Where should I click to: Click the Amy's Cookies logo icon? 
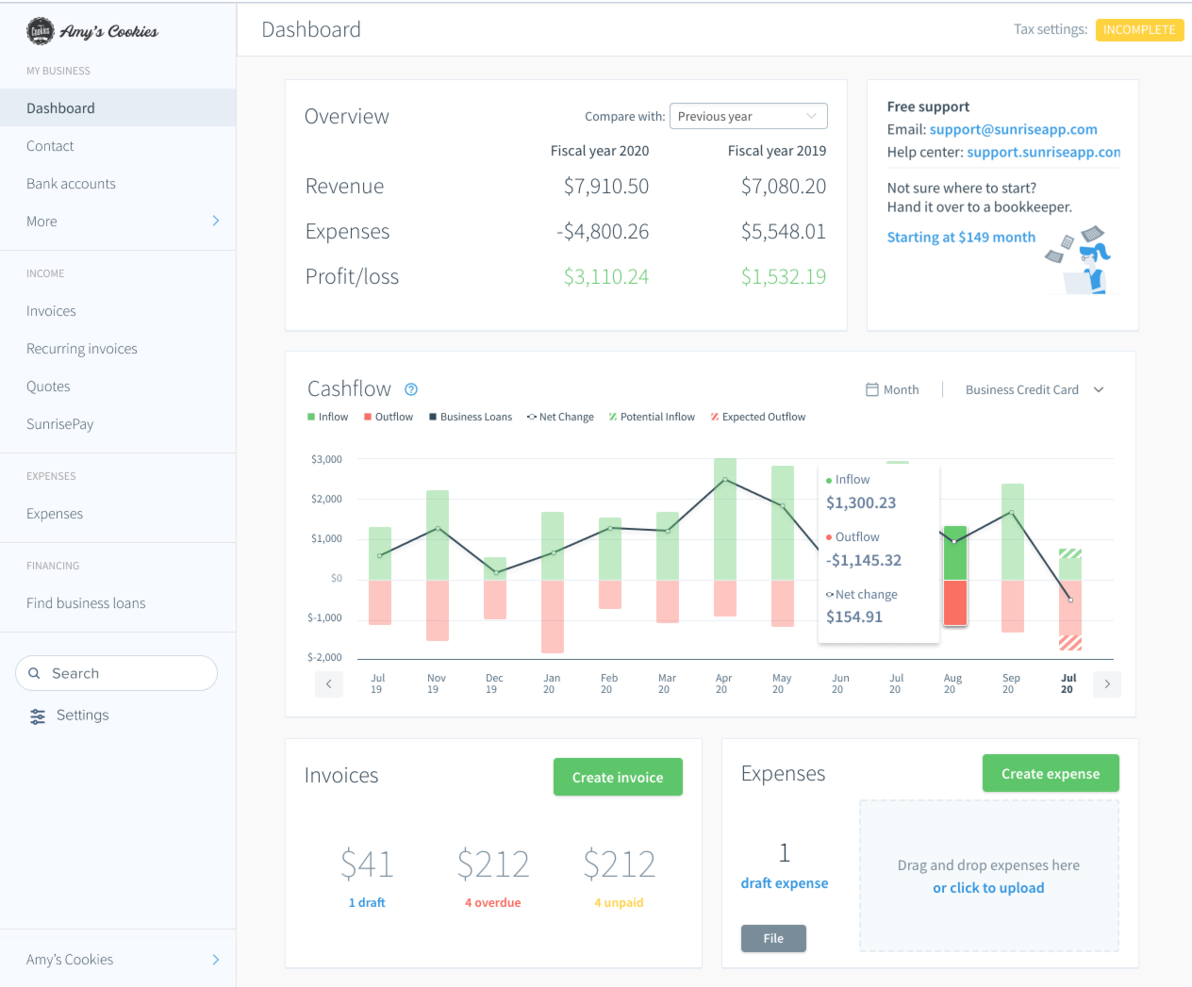pos(40,31)
